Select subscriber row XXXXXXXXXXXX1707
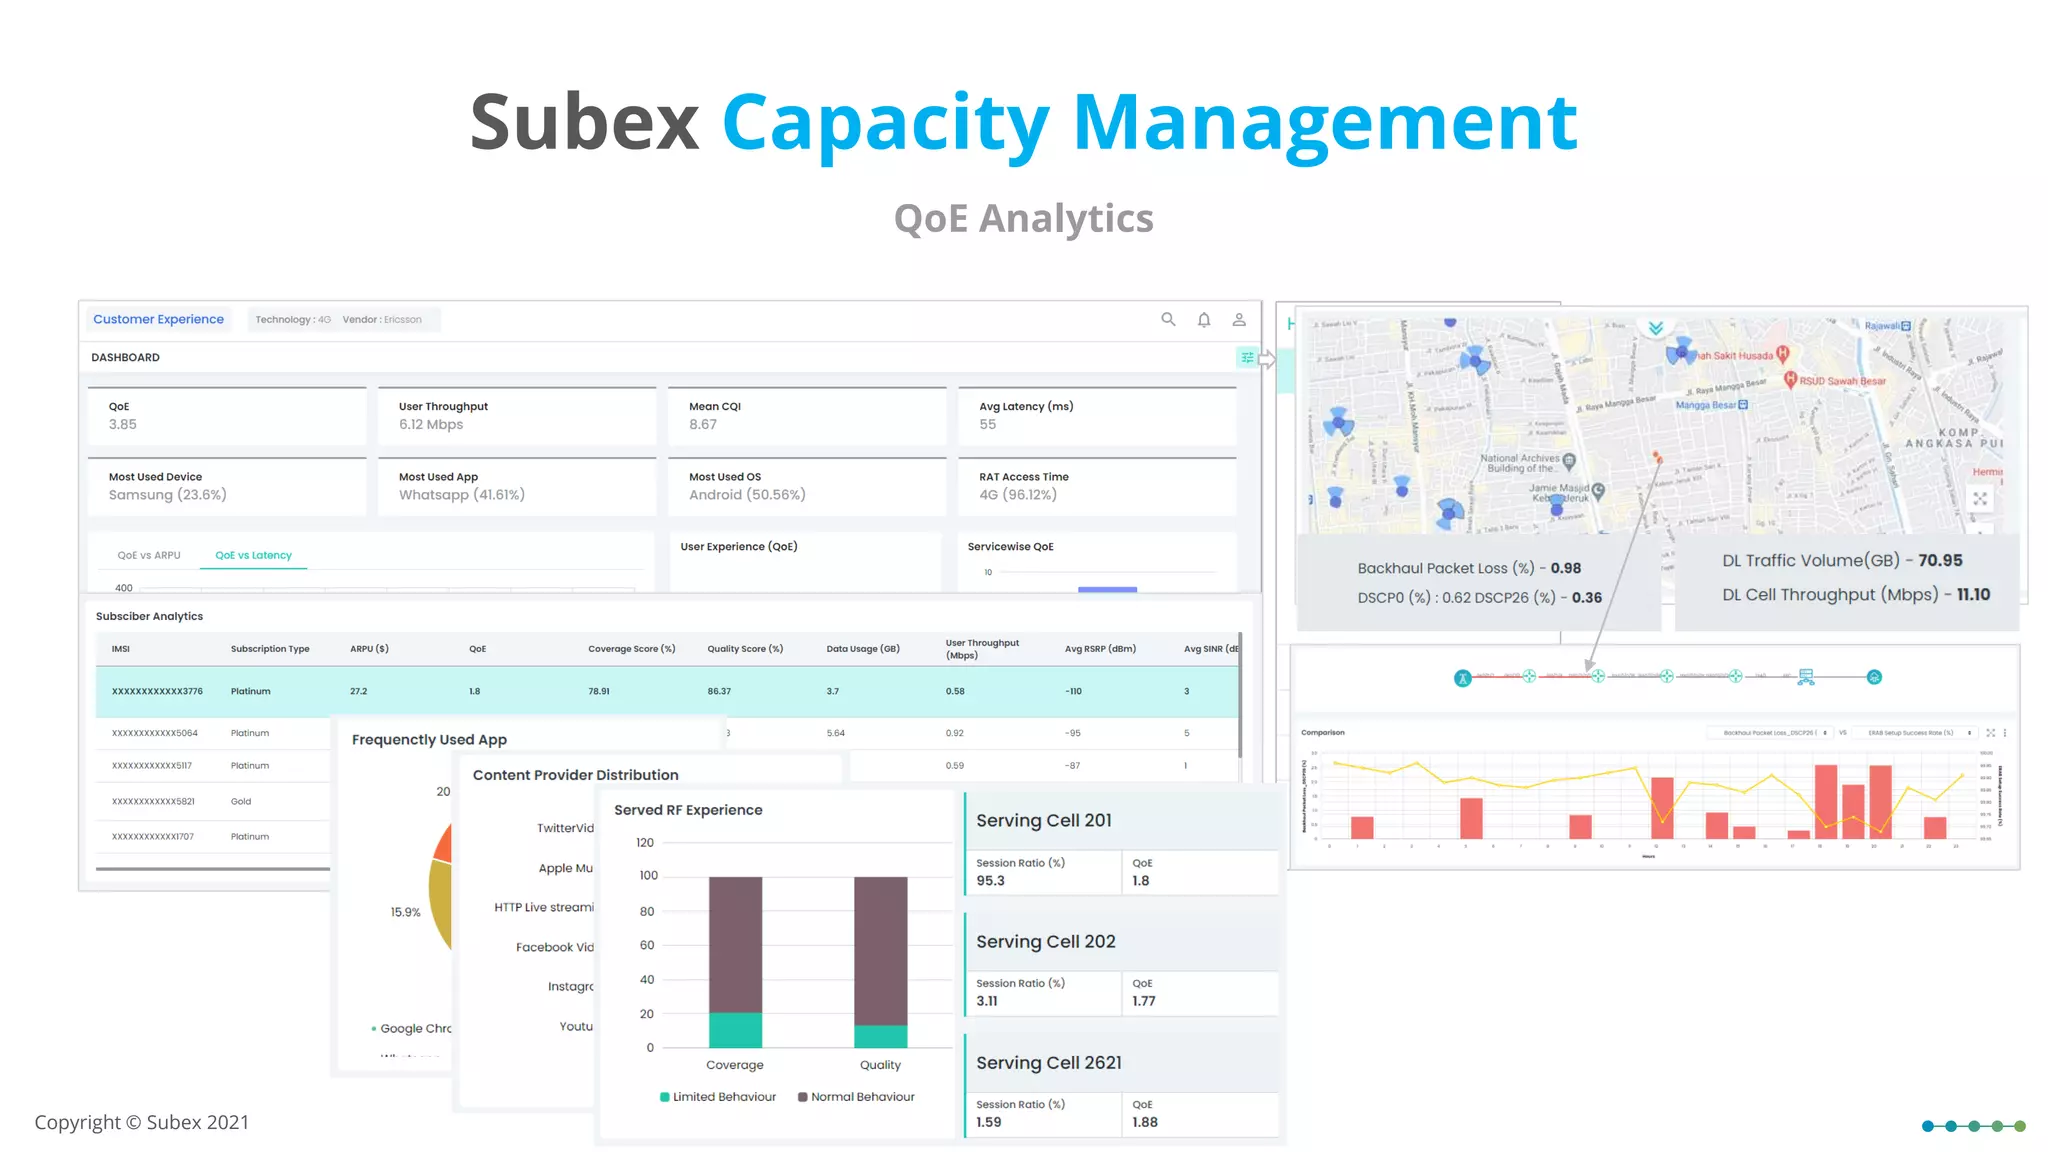This screenshot has width=2048, height=1152. pos(213,836)
